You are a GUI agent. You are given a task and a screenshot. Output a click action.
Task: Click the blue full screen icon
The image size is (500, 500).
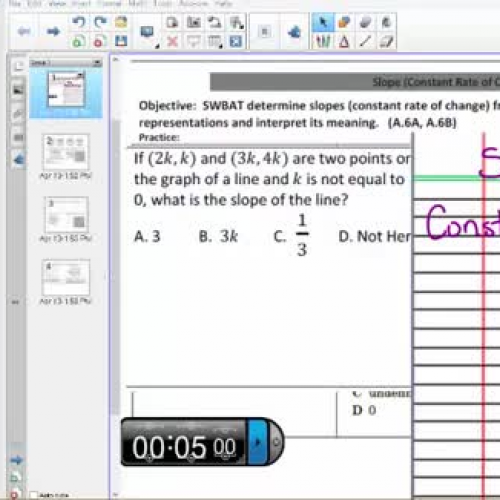(235, 42)
